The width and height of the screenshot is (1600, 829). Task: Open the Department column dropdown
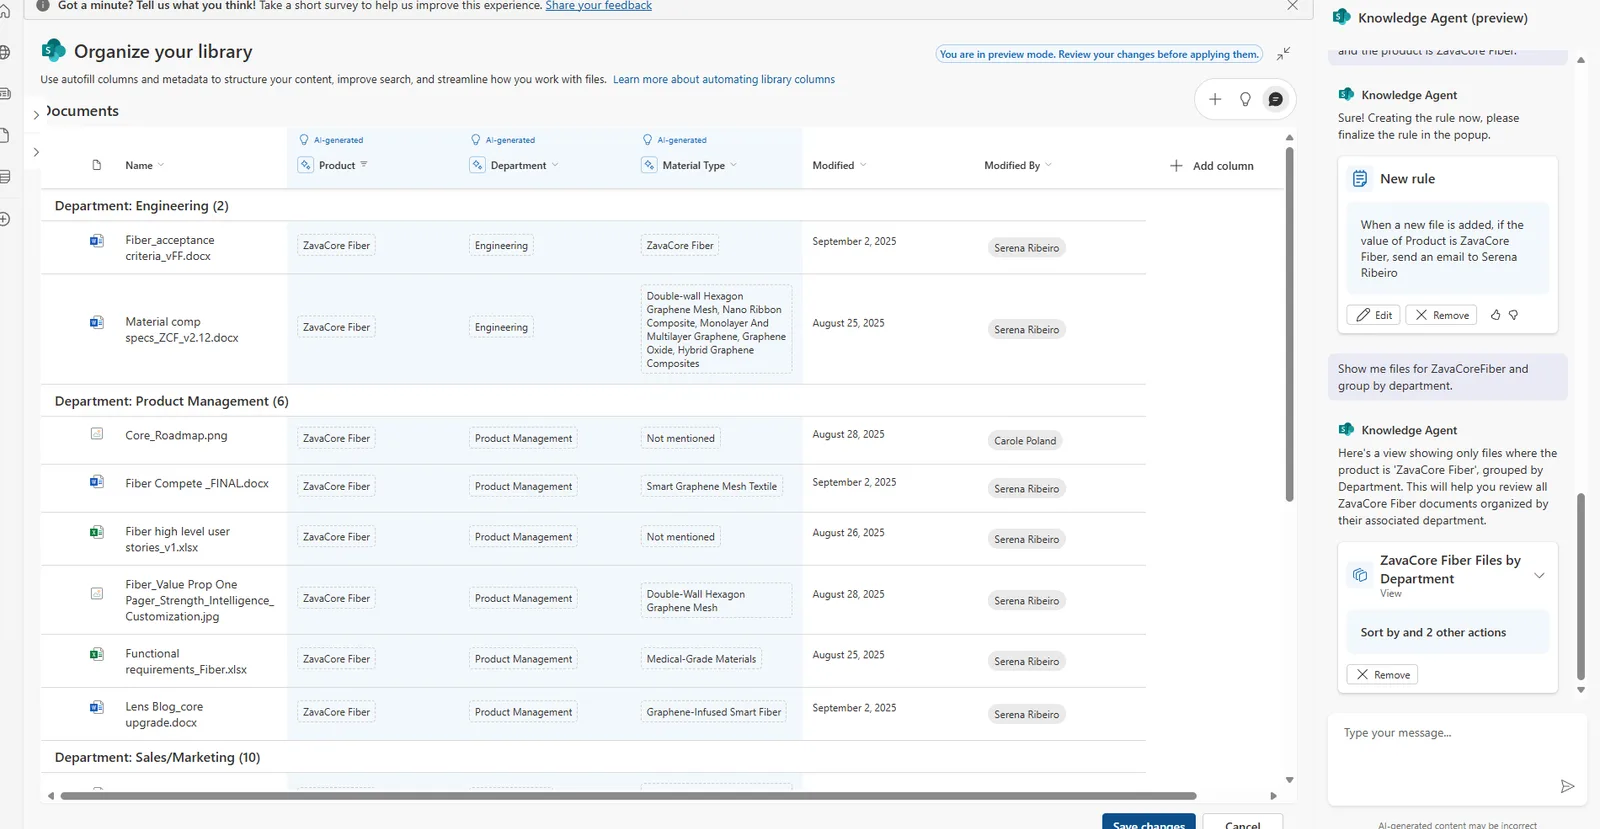[555, 165]
